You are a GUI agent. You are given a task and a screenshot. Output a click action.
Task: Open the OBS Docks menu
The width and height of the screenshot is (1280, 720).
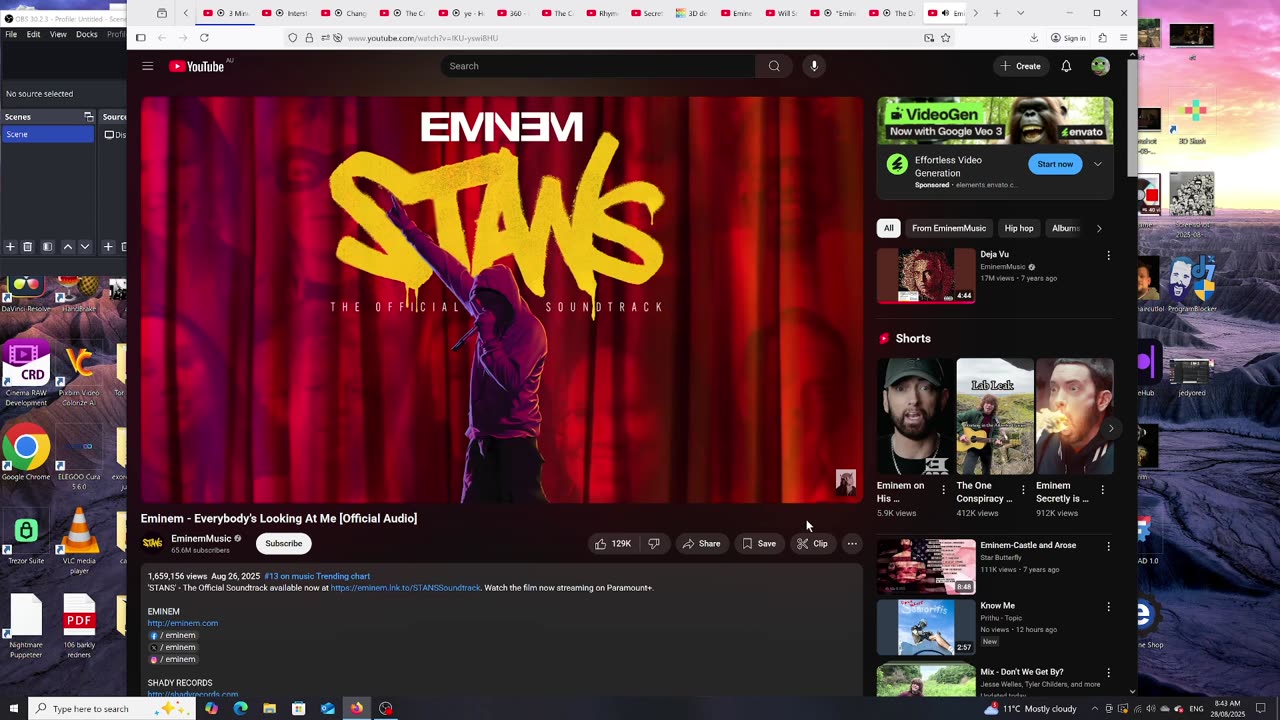click(87, 34)
